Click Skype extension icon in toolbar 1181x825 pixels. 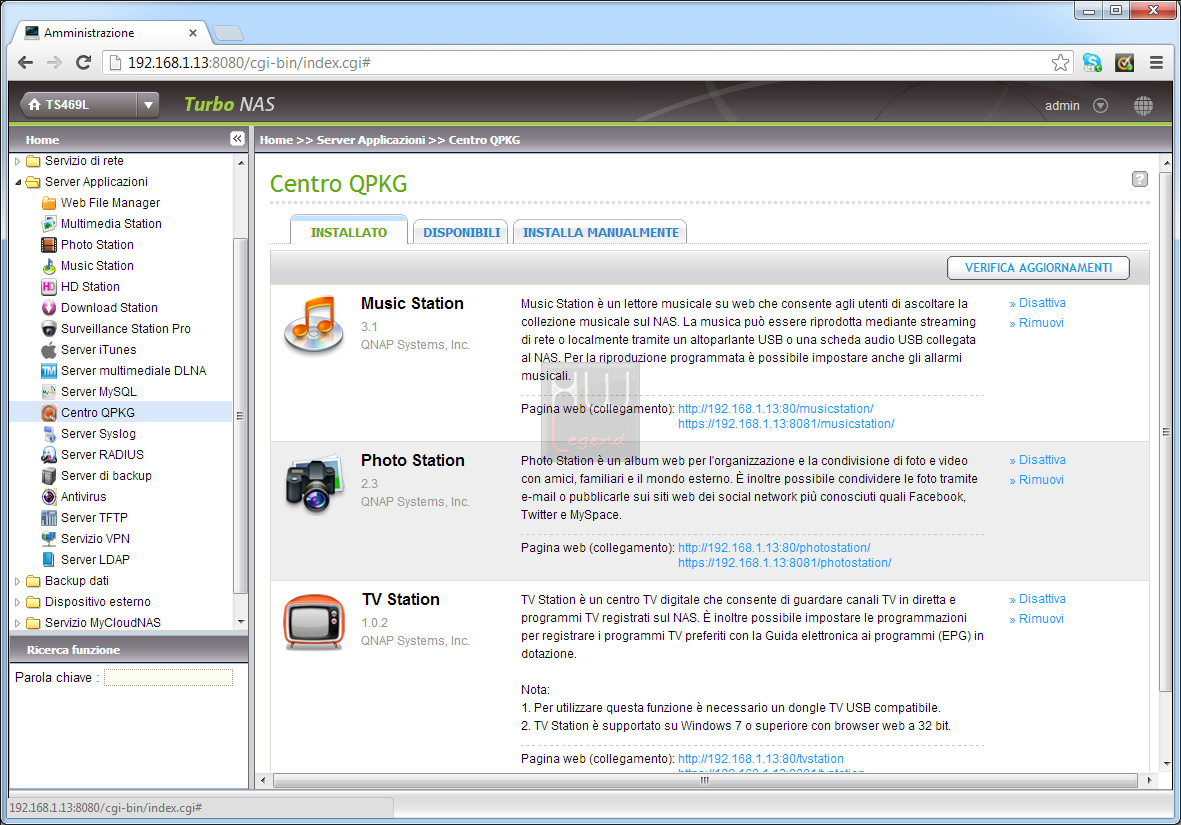click(1092, 63)
